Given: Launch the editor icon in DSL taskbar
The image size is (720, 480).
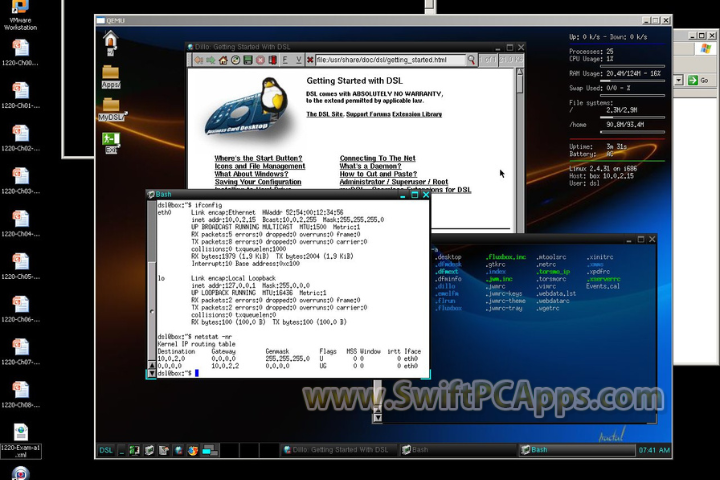Looking at the screenshot, I should 164,451.
